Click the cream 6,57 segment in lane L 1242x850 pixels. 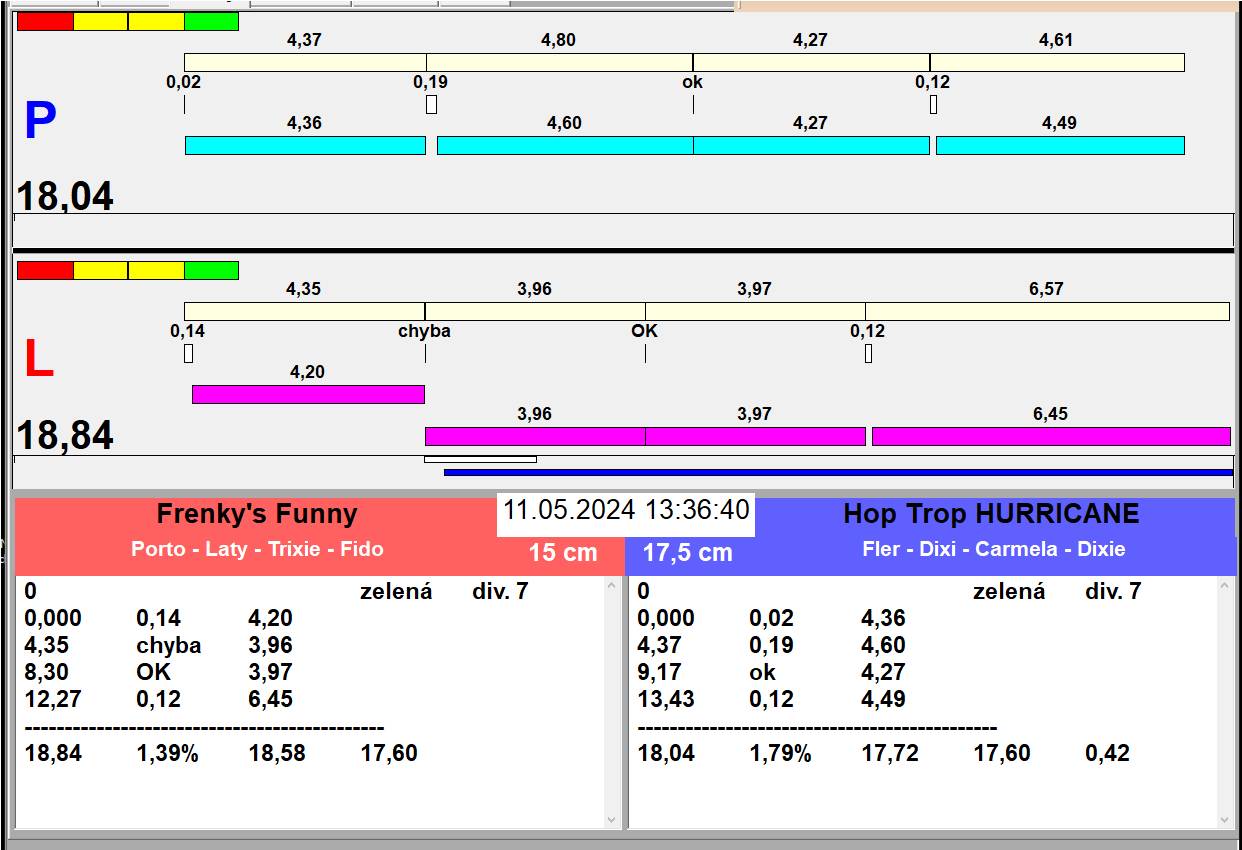click(x=1046, y=312)
